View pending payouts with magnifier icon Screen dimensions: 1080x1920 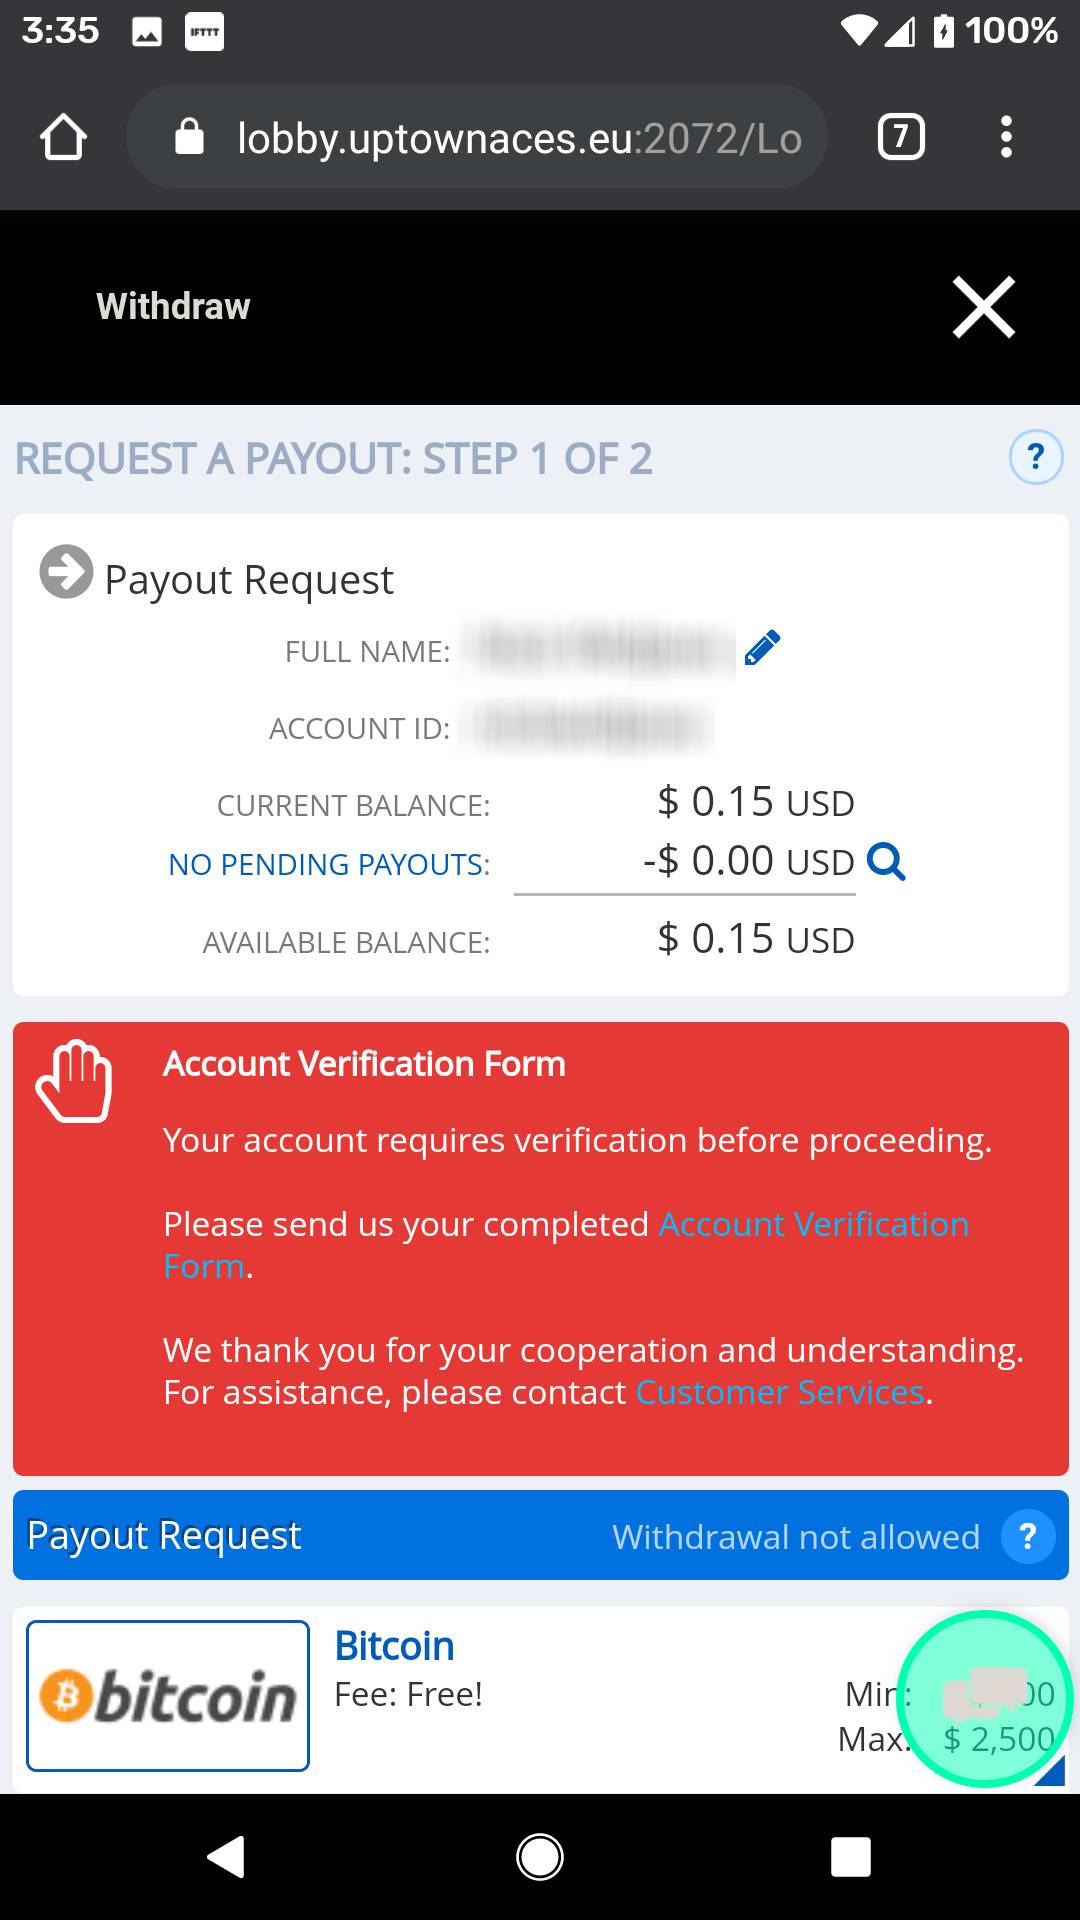886,861
